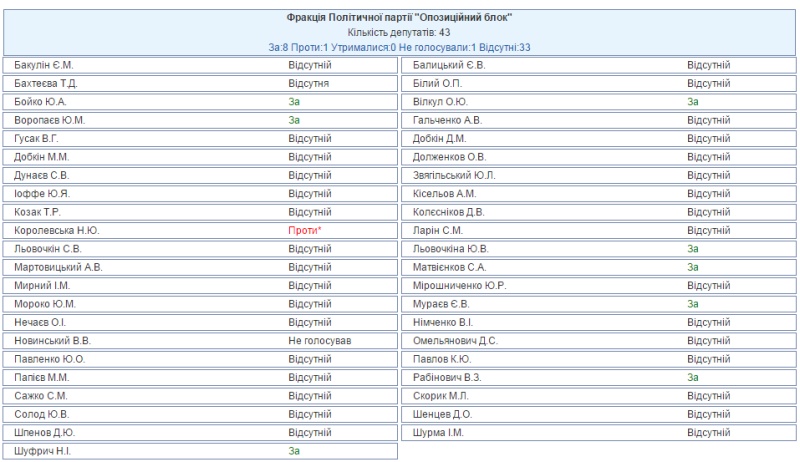The height and width of the screenshot is (462, 800).
Task: Click the "За" vote beside Мураєв Є.В.
Action: [693, 304]
